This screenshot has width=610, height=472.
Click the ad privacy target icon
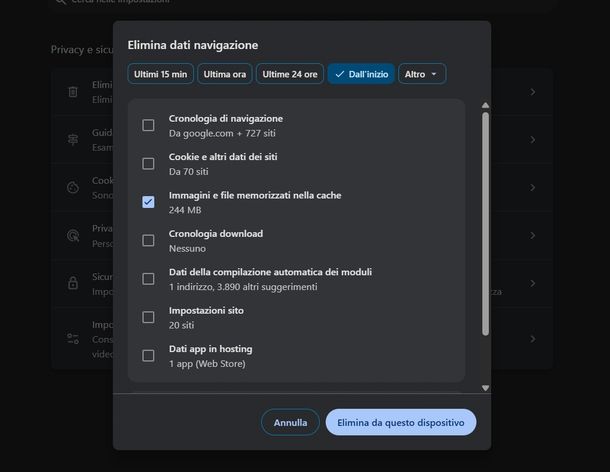coord(73,235)
